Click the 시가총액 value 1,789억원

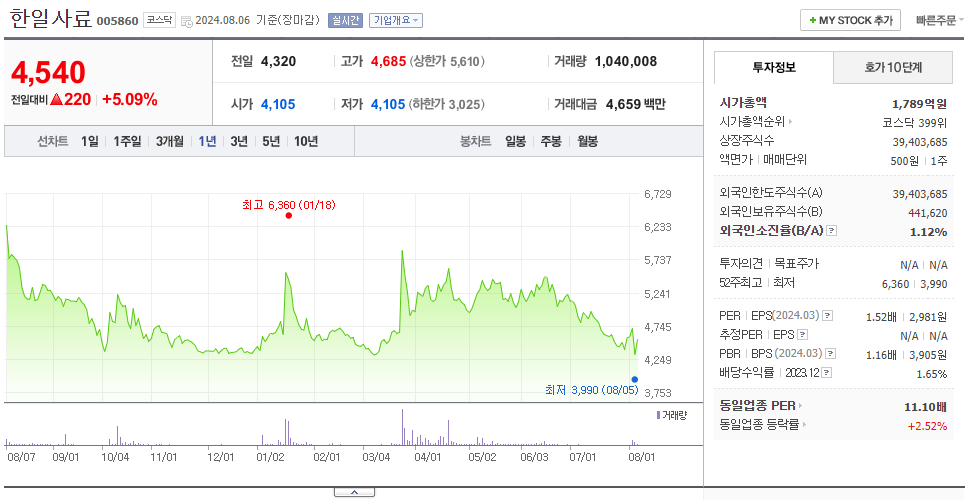[919, 103]
